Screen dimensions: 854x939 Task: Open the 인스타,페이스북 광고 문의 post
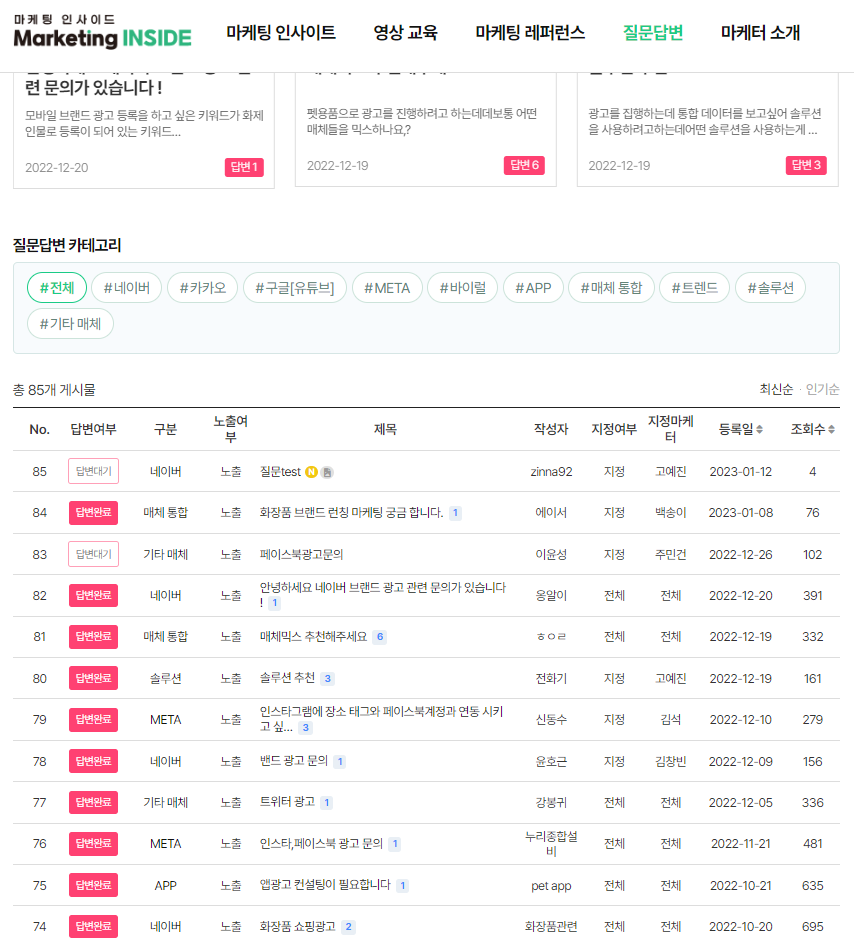tap(321, 844)
